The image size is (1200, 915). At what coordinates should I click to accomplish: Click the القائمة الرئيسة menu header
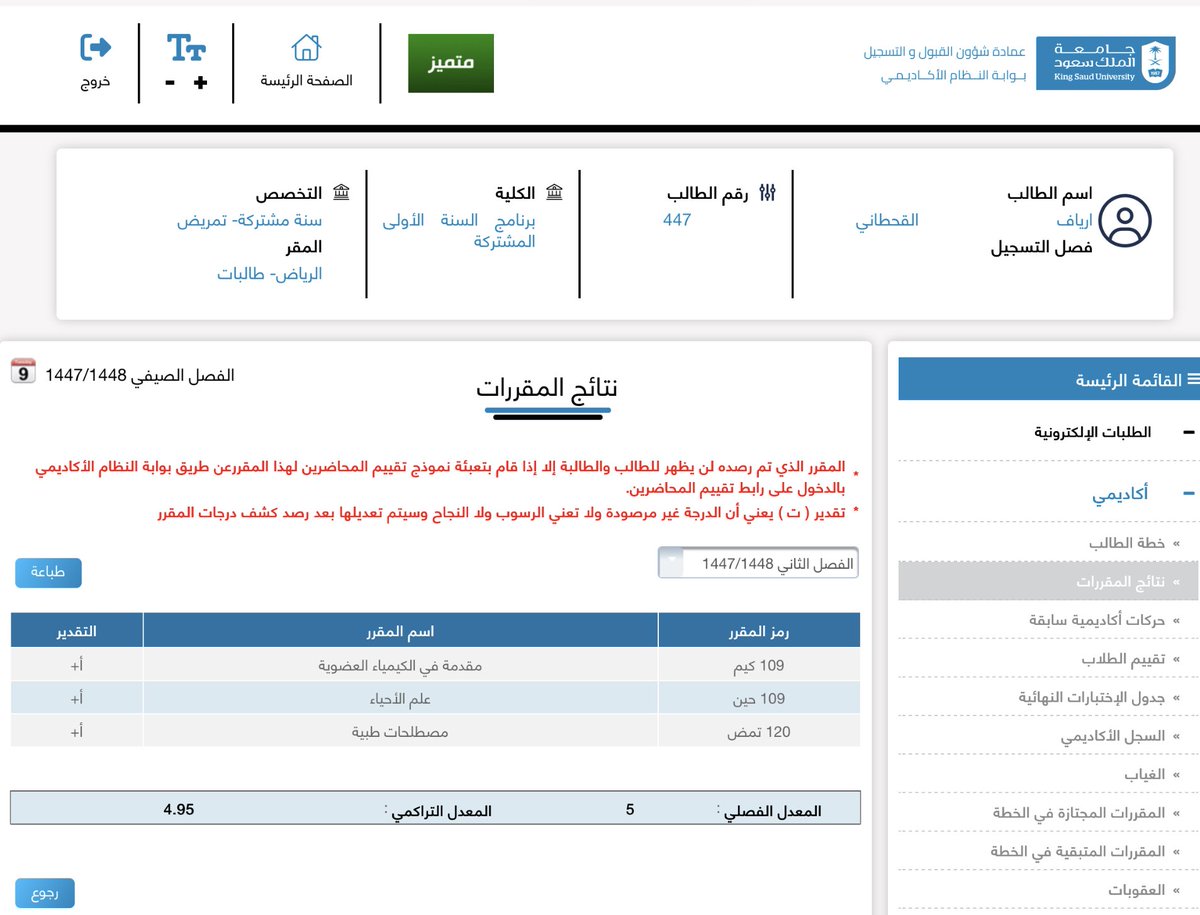(x=1049, y=379)
